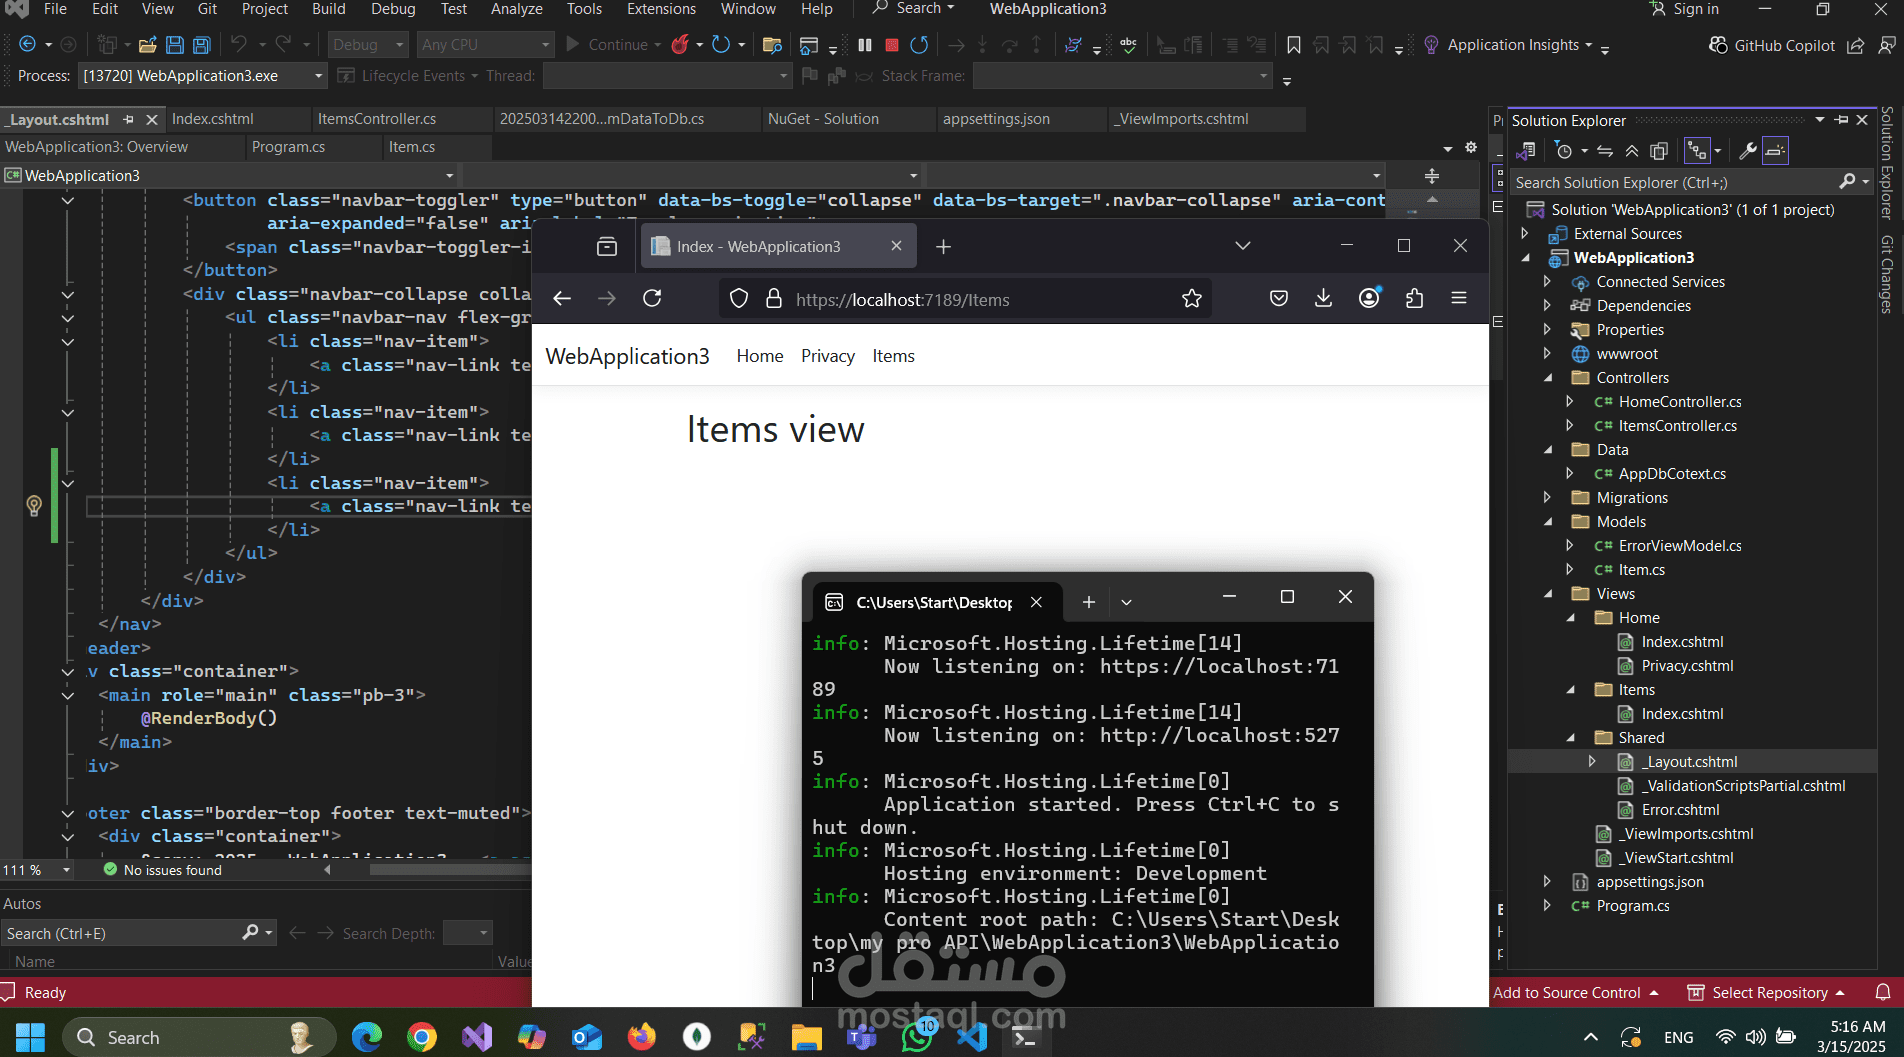Open Google Chrome from the taskbar
Screen dimensions: 1904x1057
pos(422,1037)
